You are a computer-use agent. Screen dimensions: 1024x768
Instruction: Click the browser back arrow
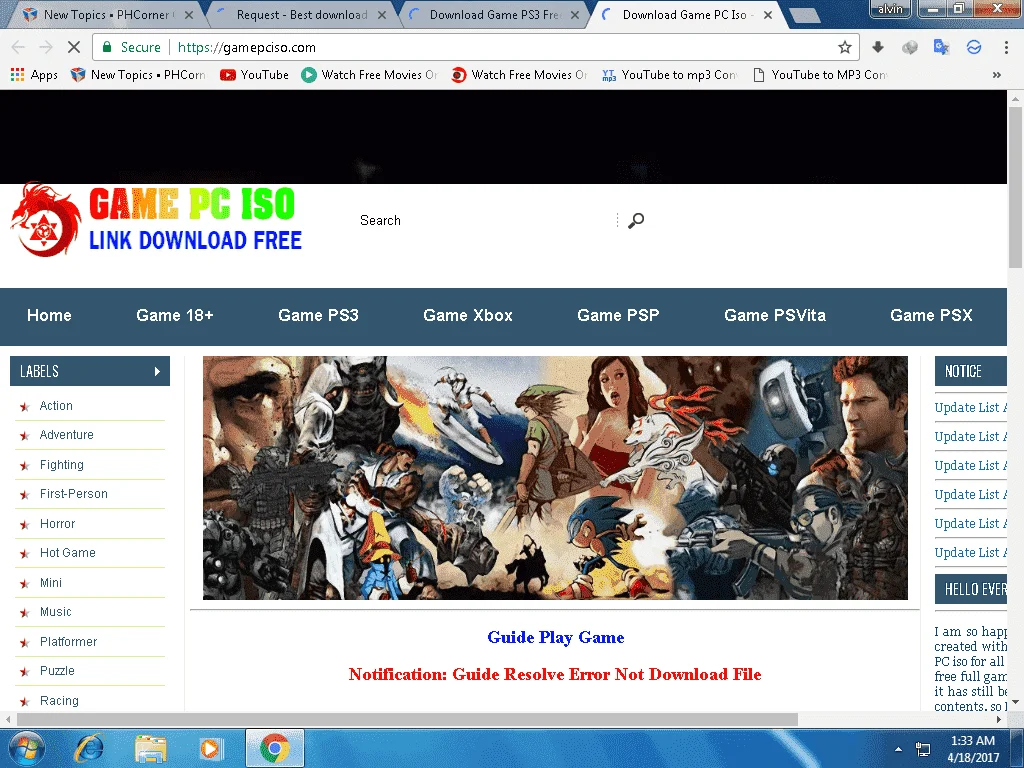pos(18,47)
